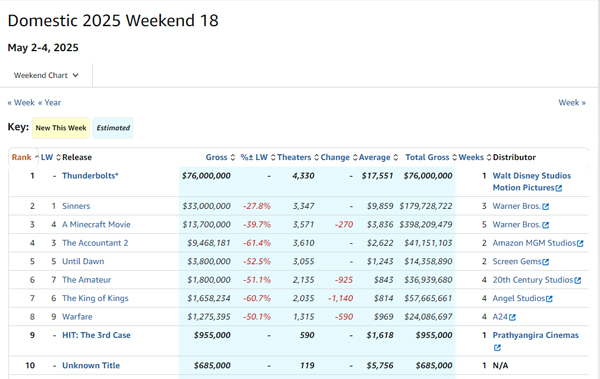The height and width of the screenshot is (379, 600).
Task: Open external link icon beside Walt Disney Studios
Action: 559,188
